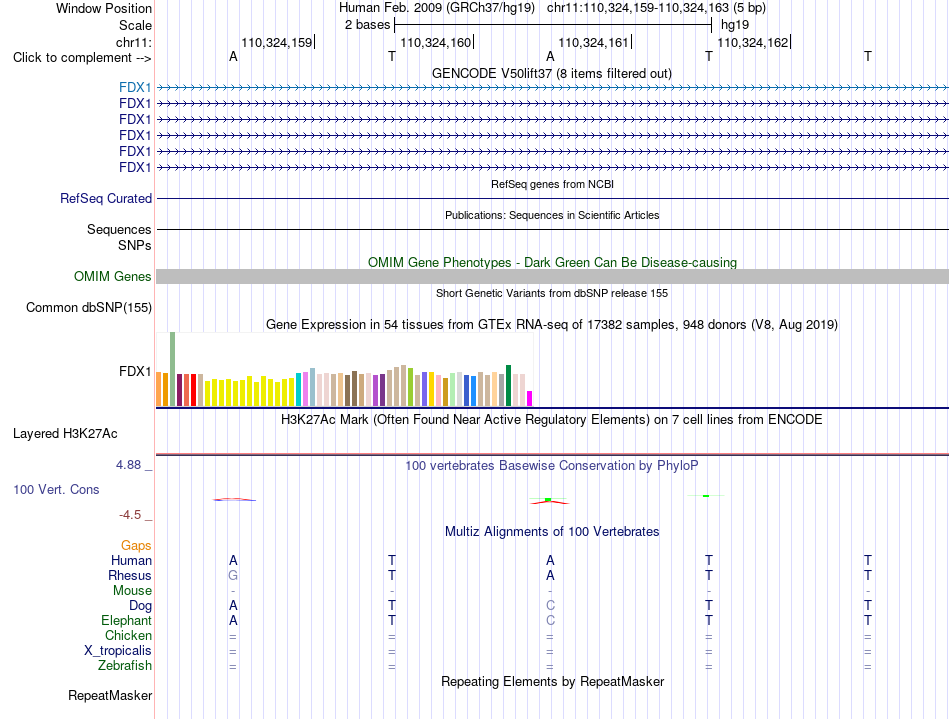Screen dimensions: 950x719
Task: Click the -4.5 PhyloP lower scale value
Action: (x=130, y=515)
